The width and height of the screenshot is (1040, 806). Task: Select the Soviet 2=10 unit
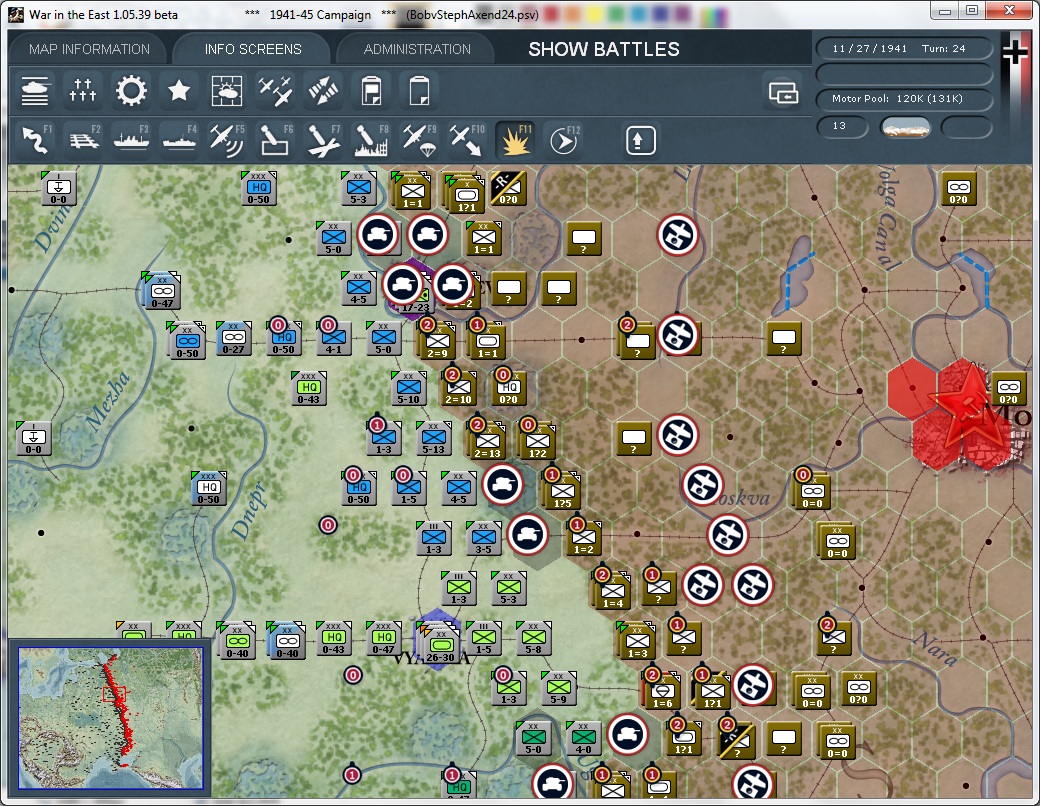[458, 389]
